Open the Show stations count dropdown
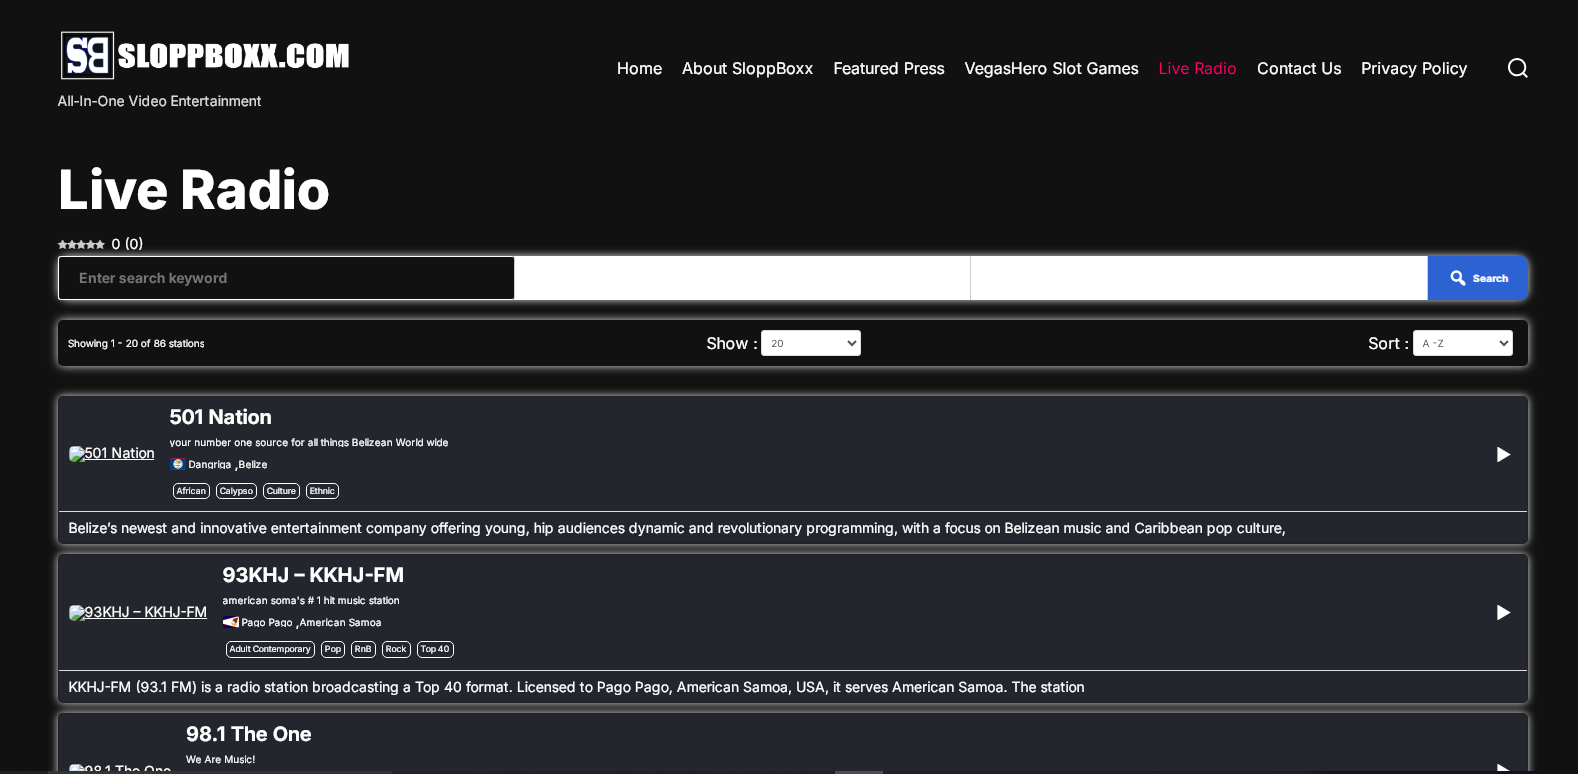 click(x=811, y=343)
